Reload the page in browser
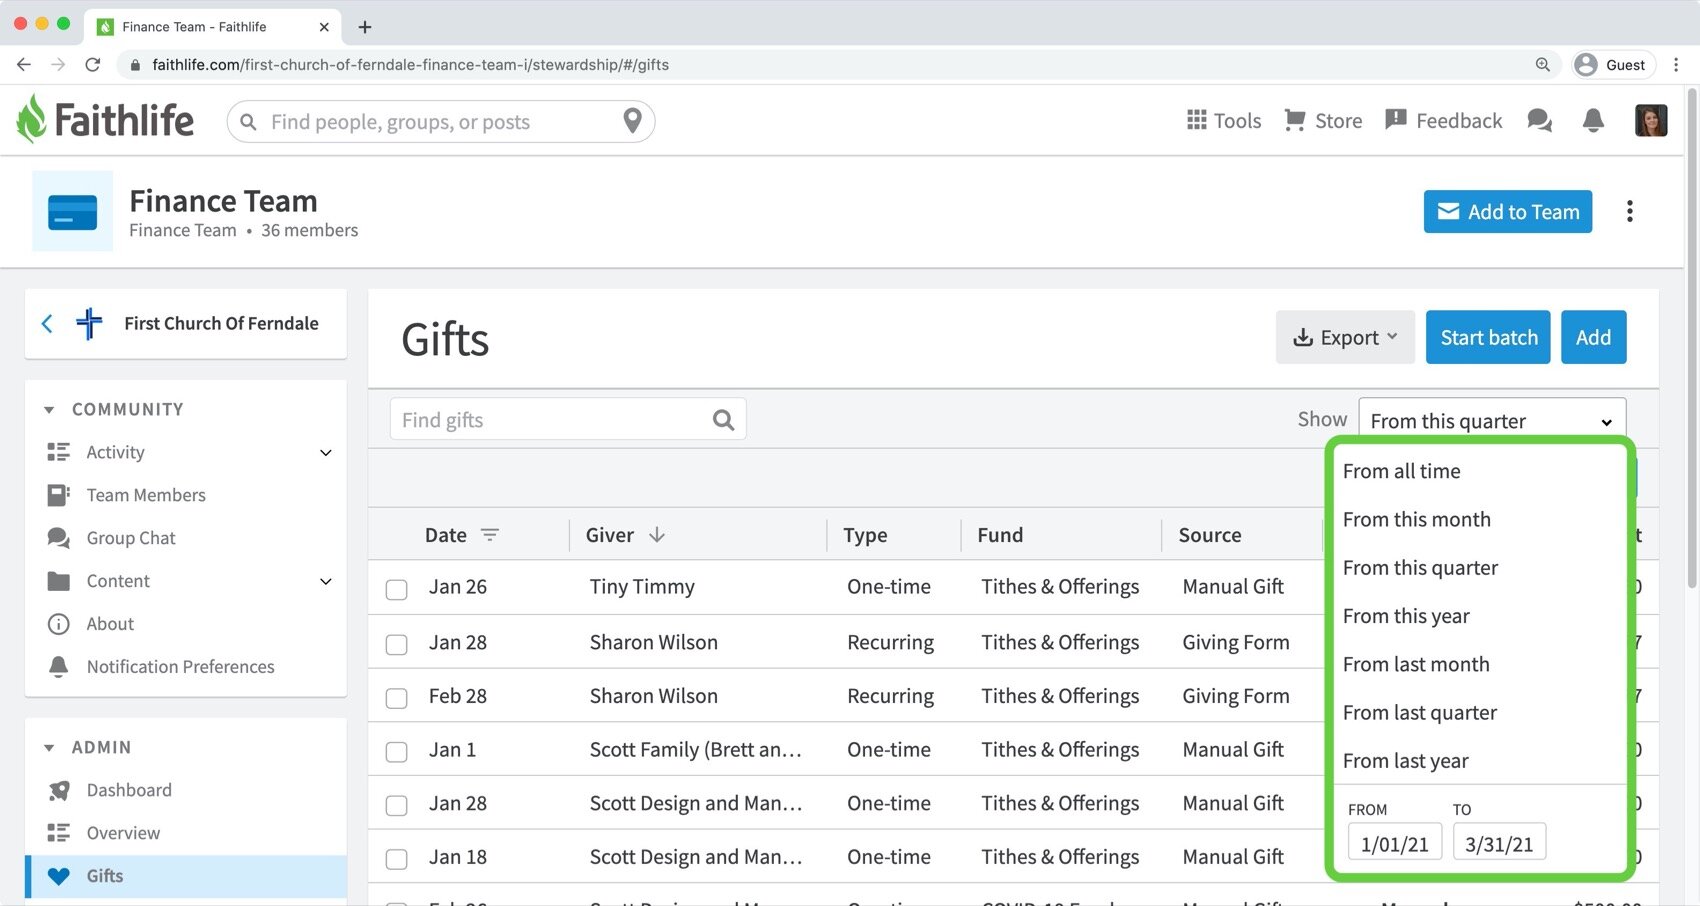Screen dimensions: 1700x906 (x=93, y=65)
